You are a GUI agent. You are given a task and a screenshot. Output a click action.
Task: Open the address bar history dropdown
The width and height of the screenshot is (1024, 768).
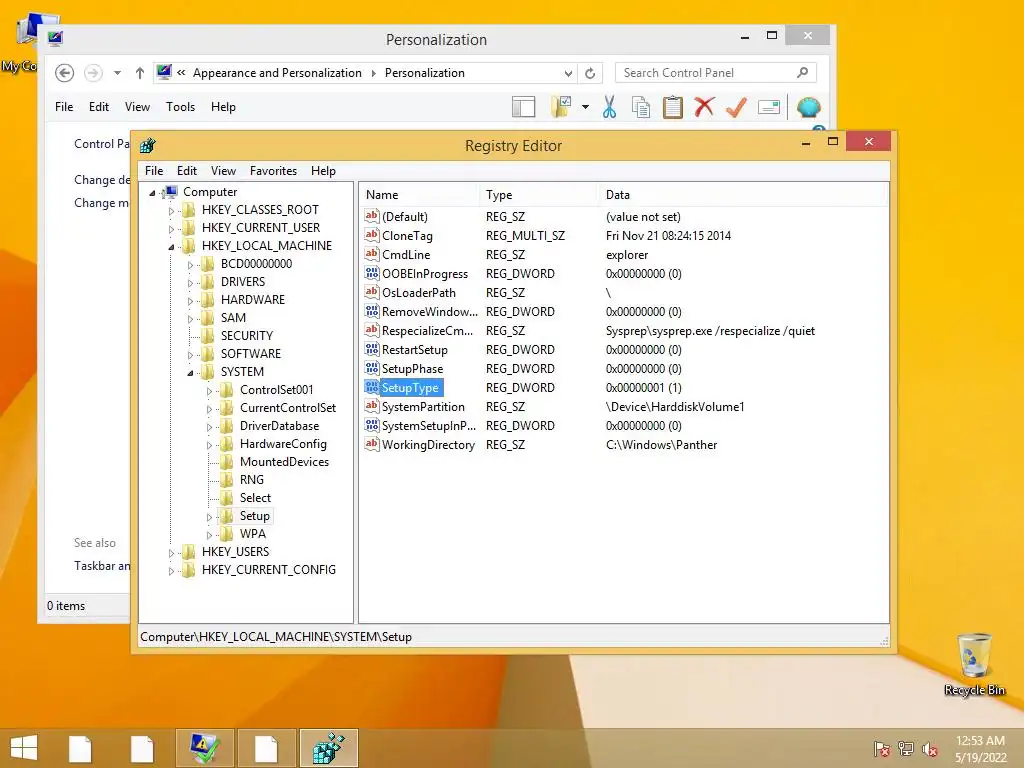(x=568, y=73)
